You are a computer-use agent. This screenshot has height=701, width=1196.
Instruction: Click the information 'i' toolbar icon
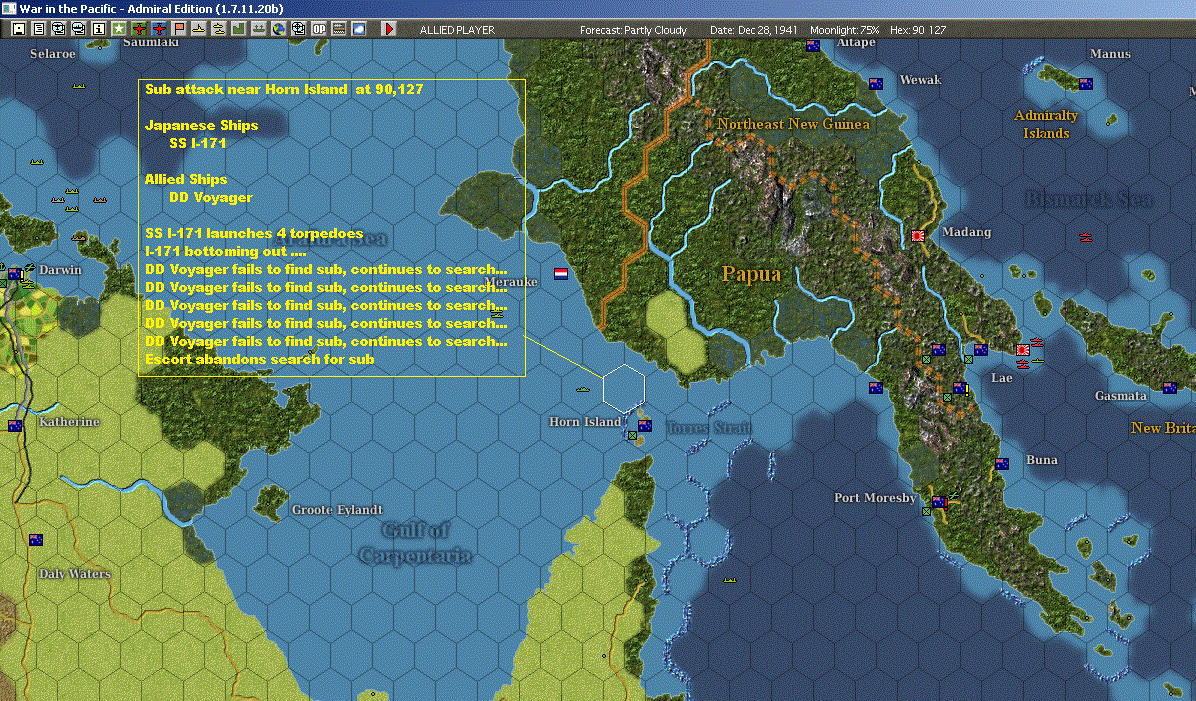coord(98,29)
